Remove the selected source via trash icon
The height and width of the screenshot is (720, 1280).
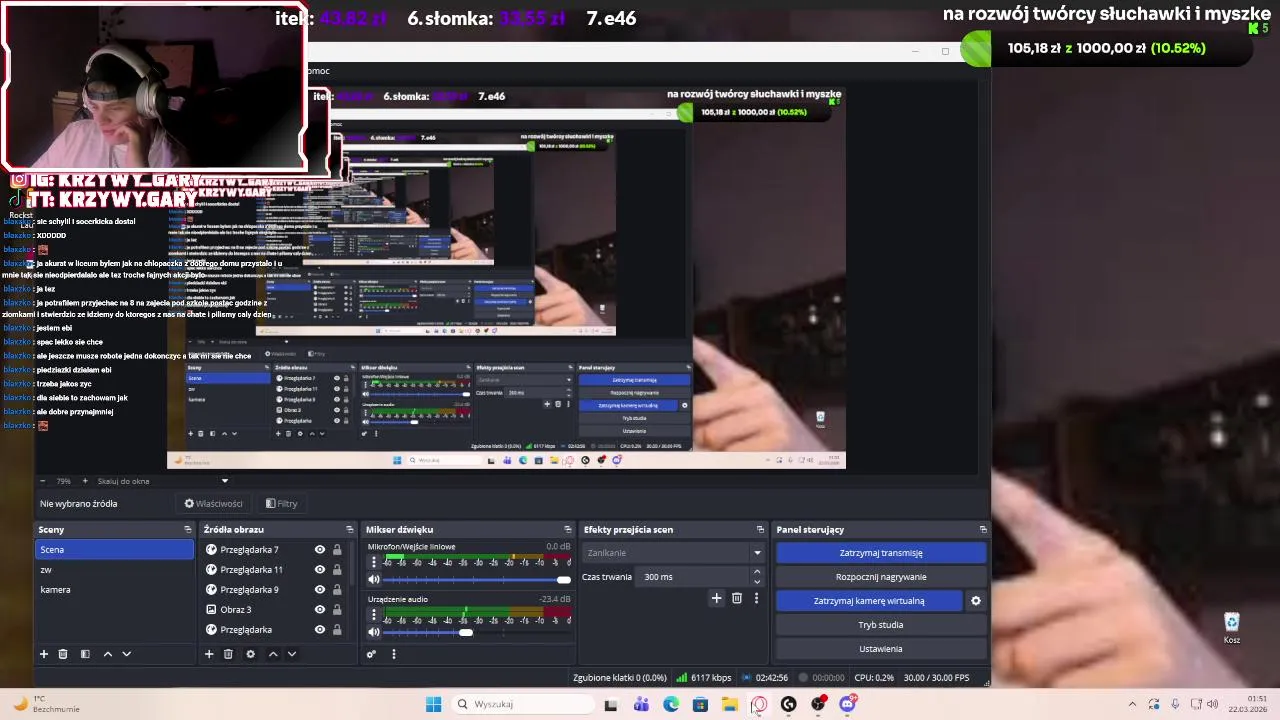[x=228, y=654]
